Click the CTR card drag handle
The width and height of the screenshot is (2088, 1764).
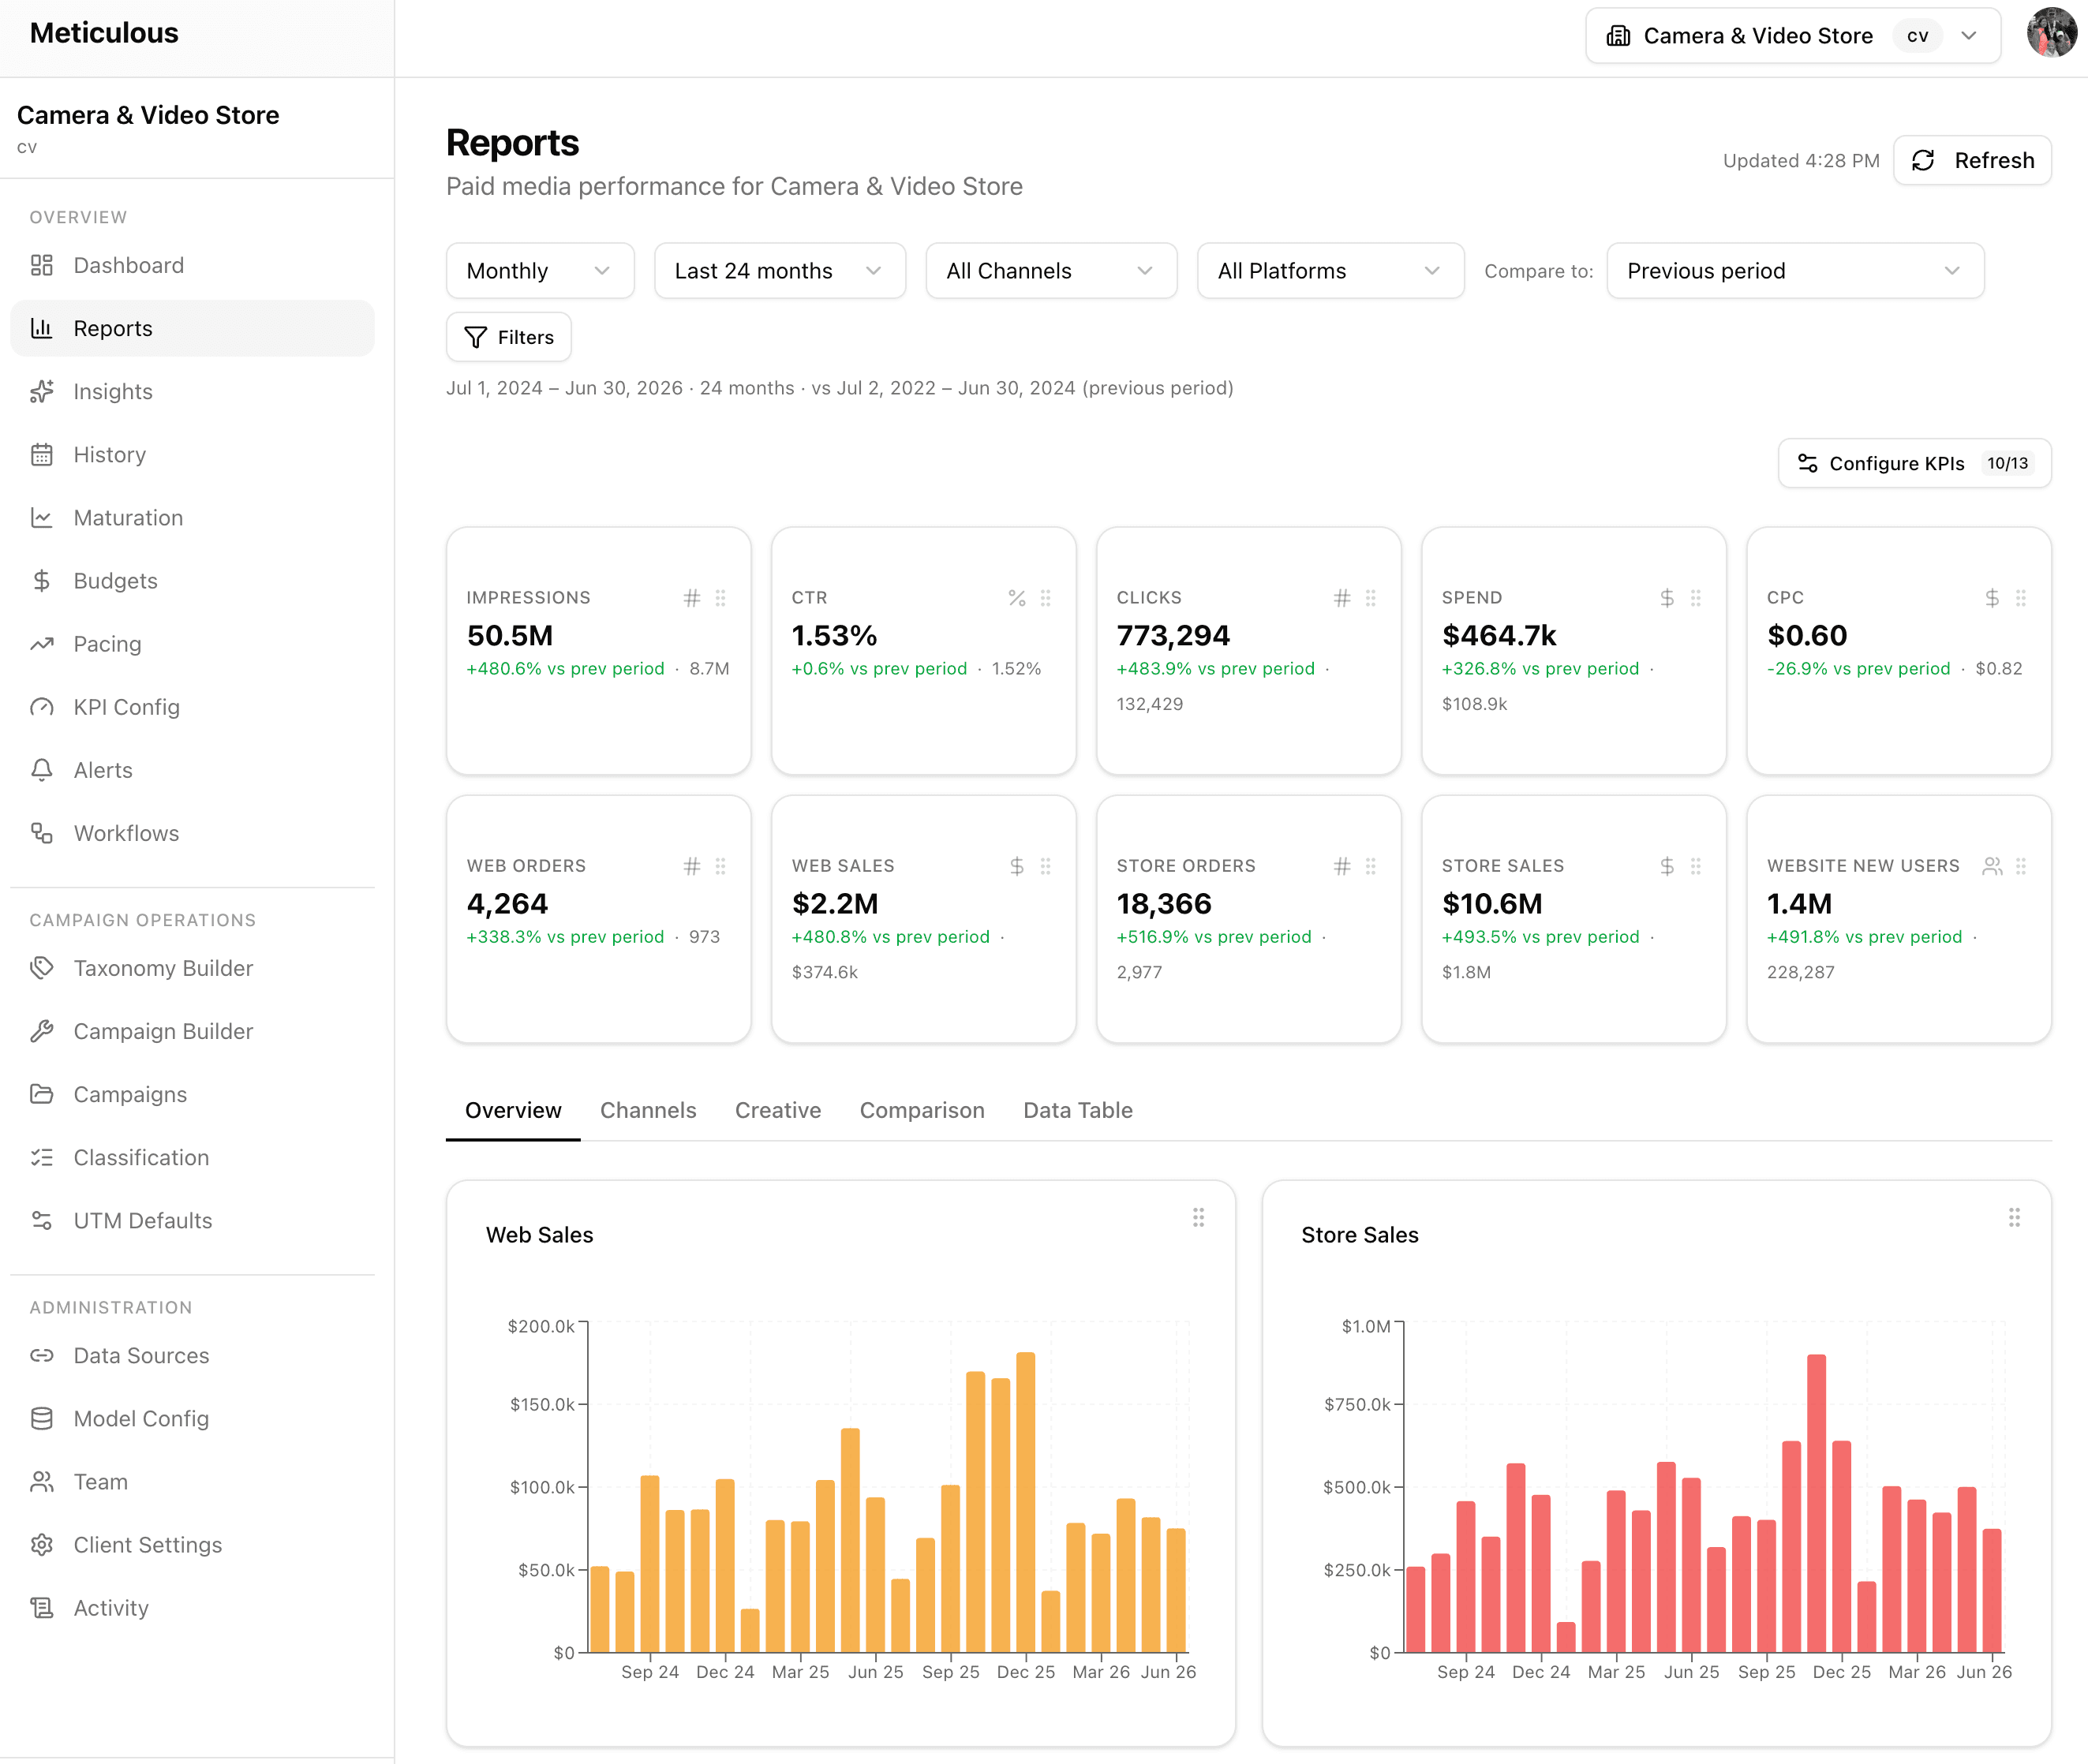(x=1046, y=598)
